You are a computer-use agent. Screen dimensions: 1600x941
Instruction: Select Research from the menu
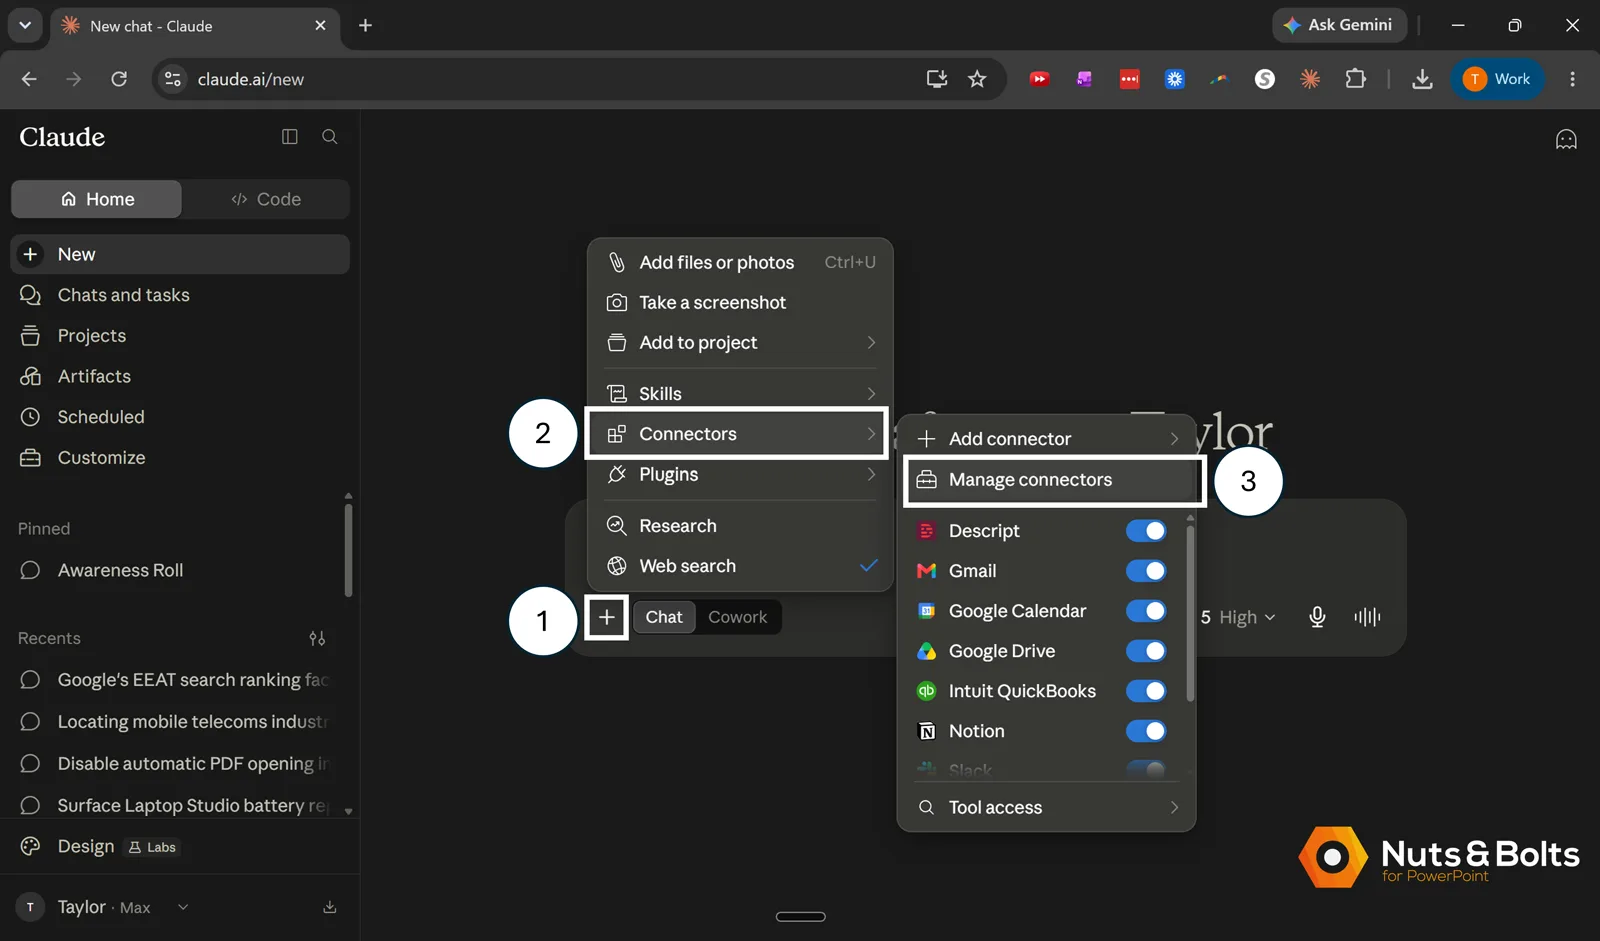(x=740, y=526)
